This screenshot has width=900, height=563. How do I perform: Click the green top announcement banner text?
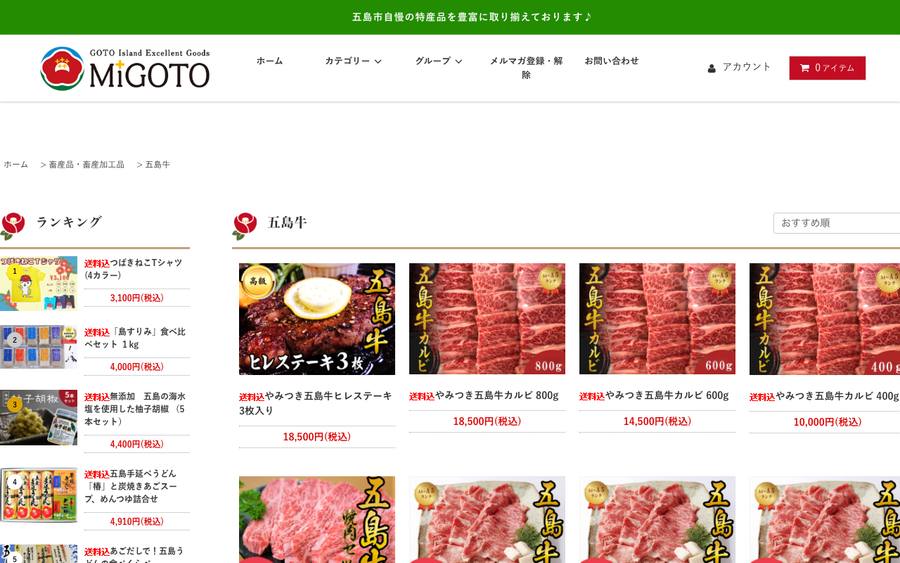[472, 17]
